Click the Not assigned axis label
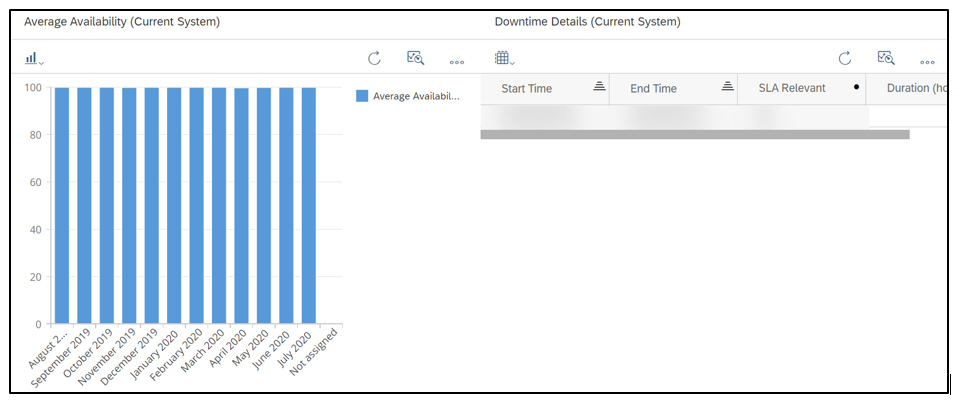The image size is (957, 400). coord(314,354)
